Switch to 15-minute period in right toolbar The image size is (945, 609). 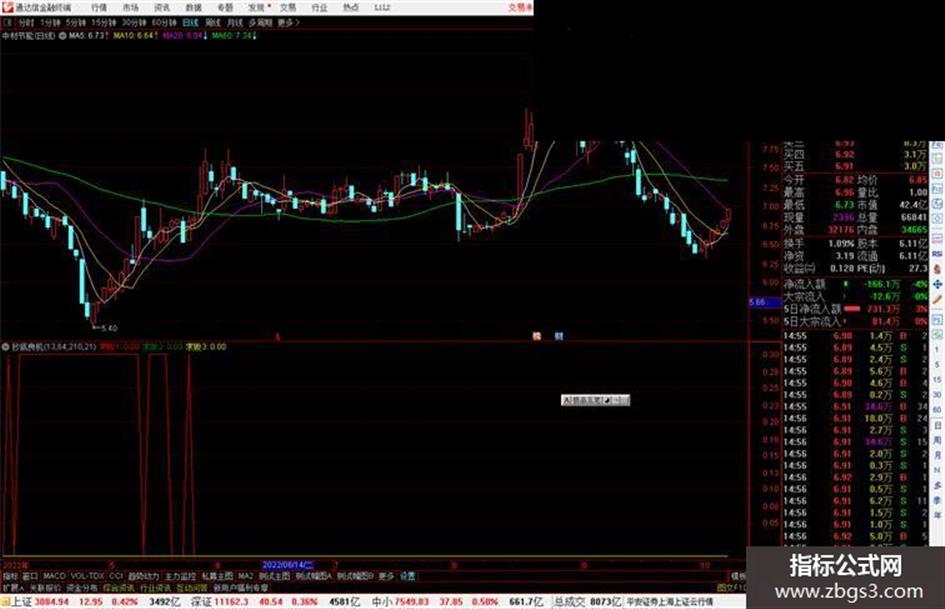[937, 379]
